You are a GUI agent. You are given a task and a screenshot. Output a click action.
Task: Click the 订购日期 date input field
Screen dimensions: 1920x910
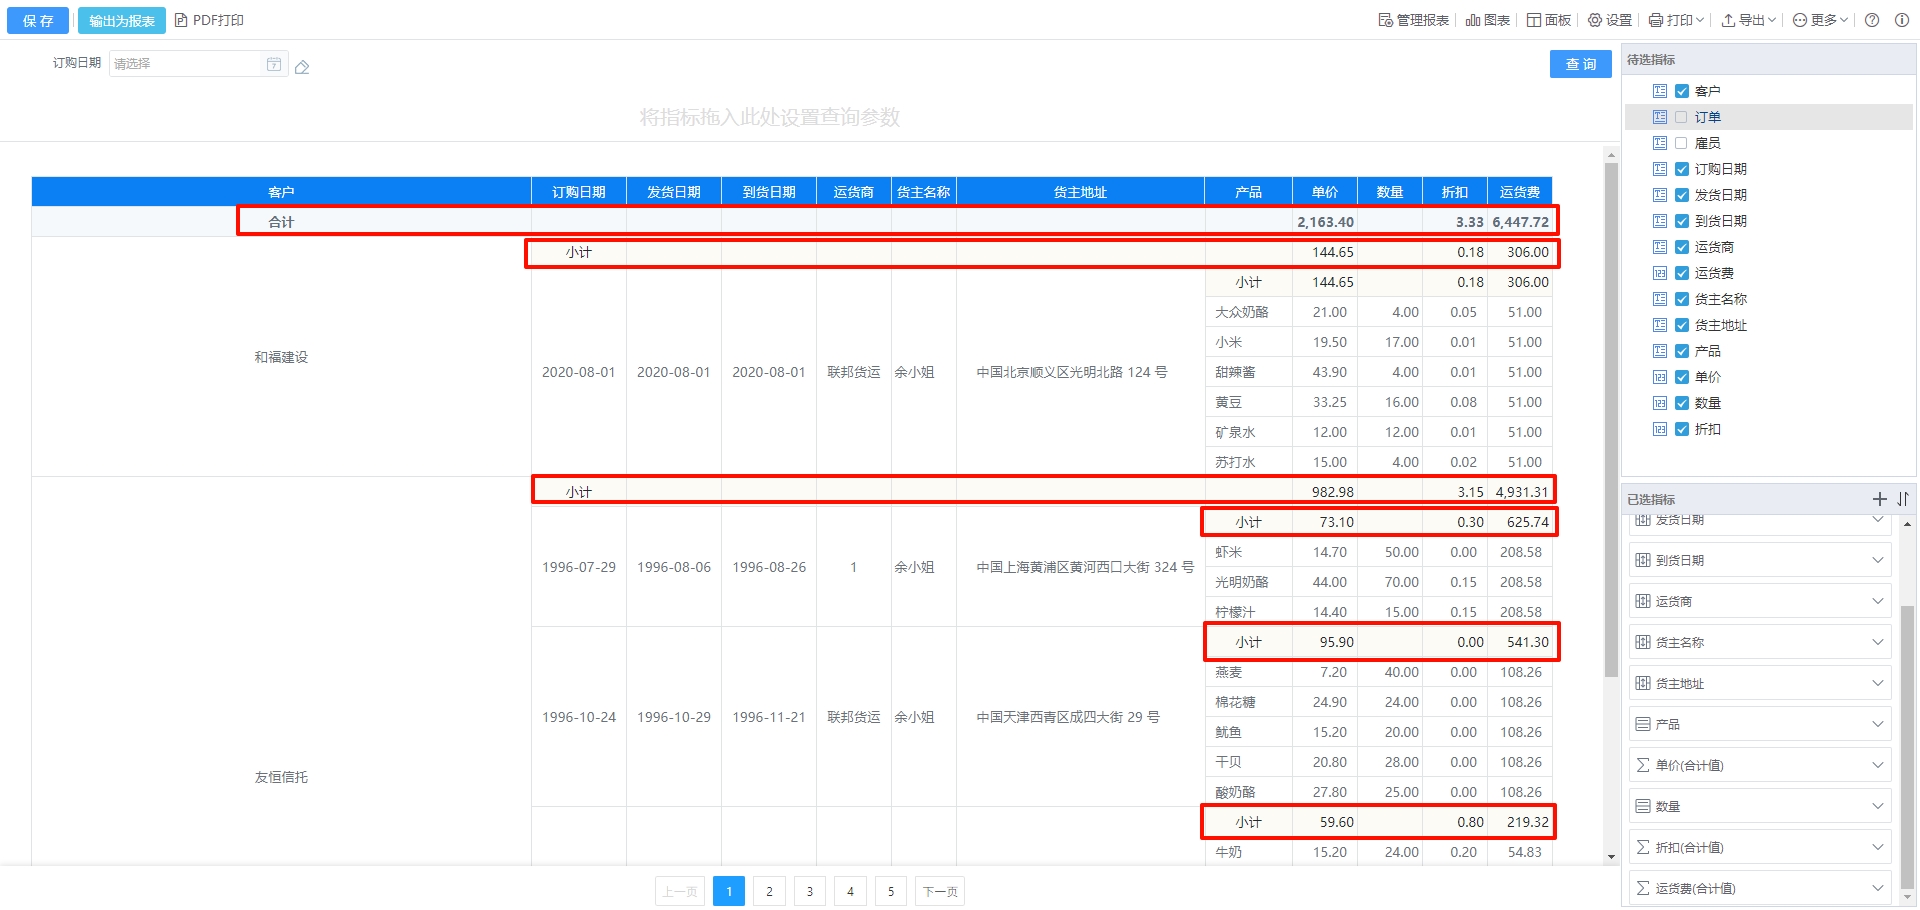coord(185,64)
